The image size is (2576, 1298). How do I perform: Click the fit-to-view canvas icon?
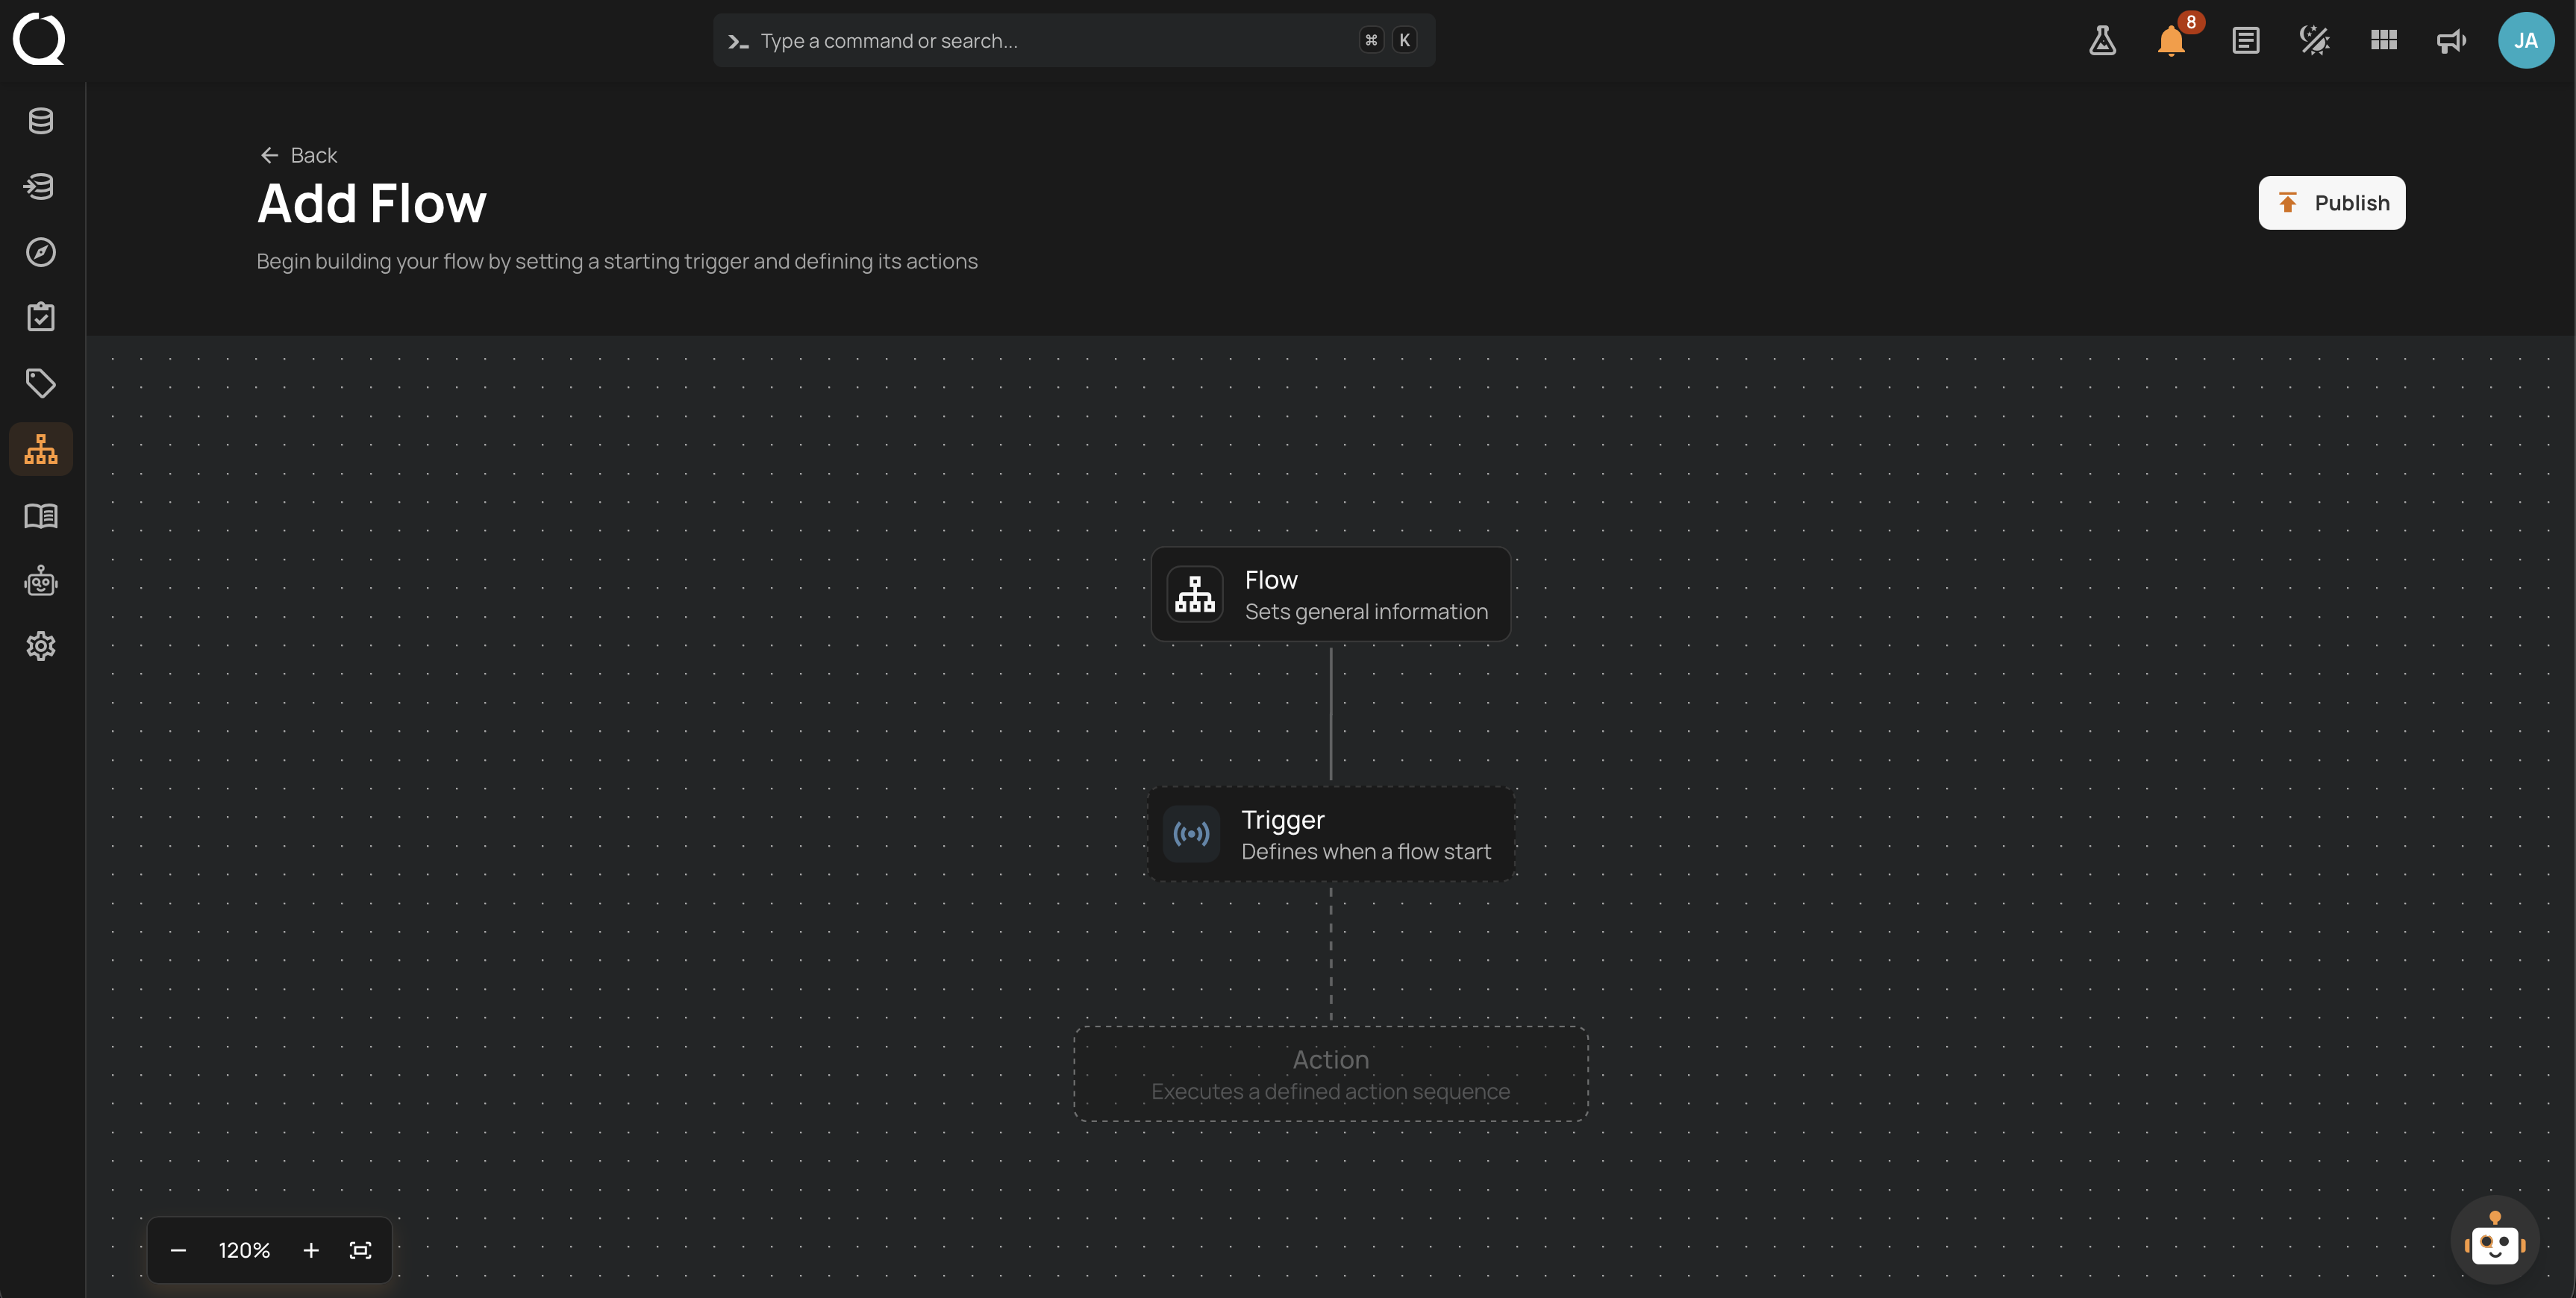click(360, 1250)
